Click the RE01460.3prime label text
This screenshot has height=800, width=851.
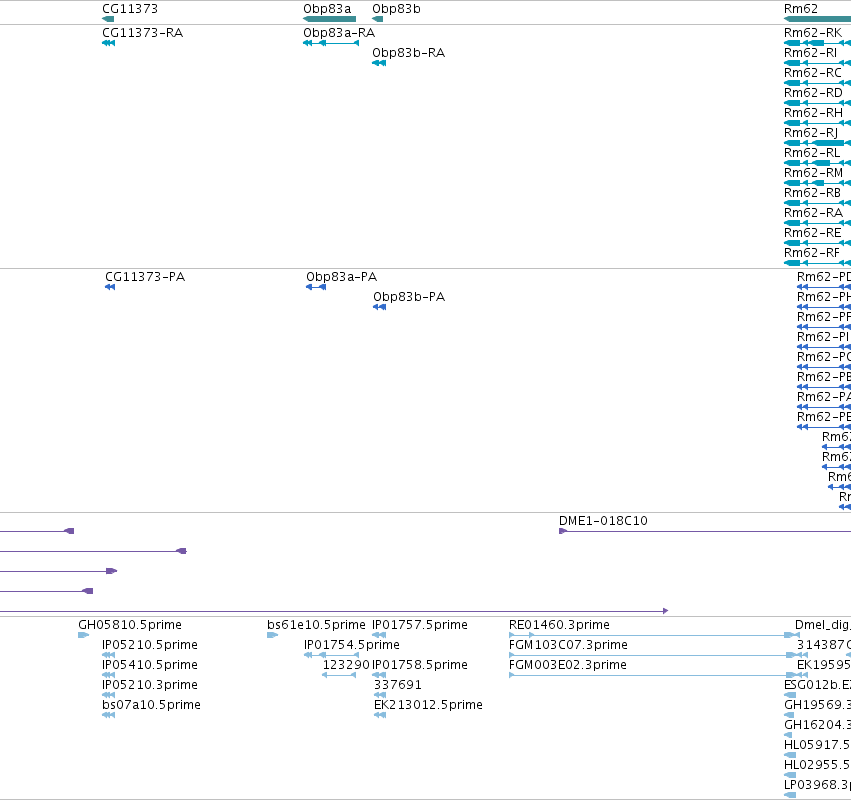[560, 625]
